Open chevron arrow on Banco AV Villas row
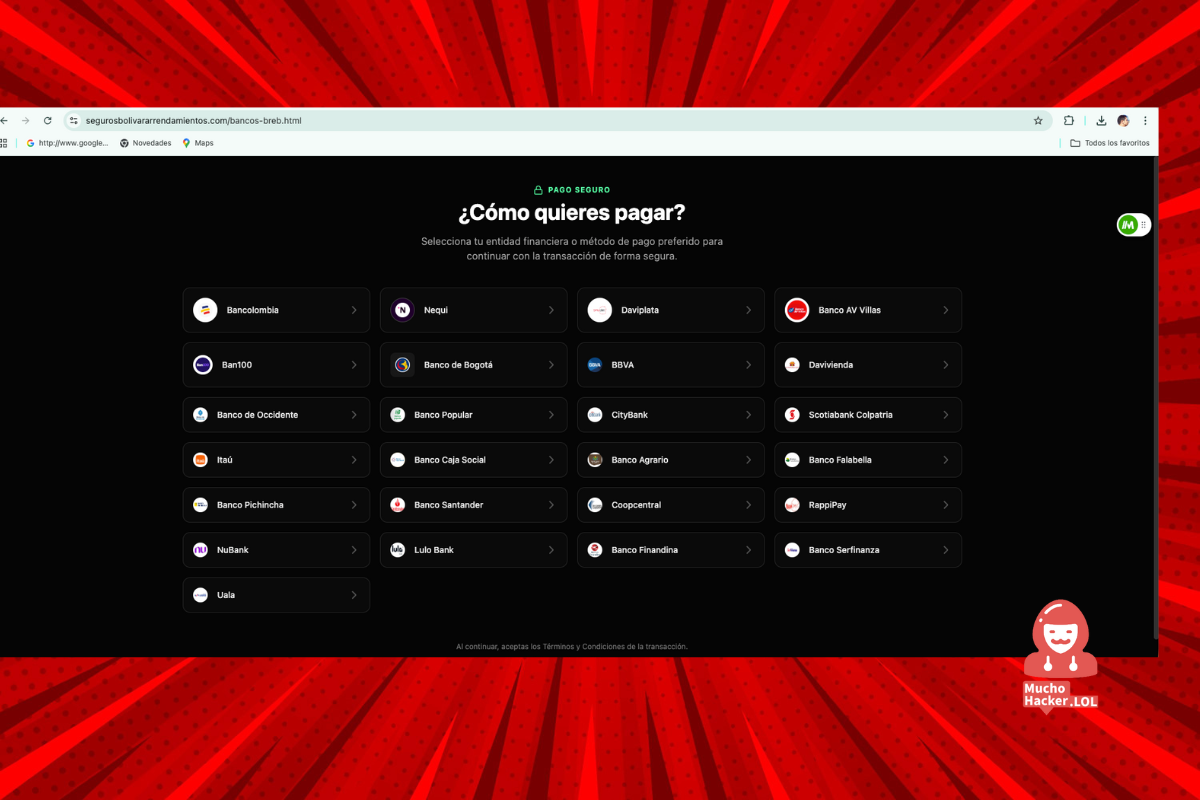Image resolution: width=1200 pixels, height=800 pixels. pyautogui.click(x=946, y=310)
